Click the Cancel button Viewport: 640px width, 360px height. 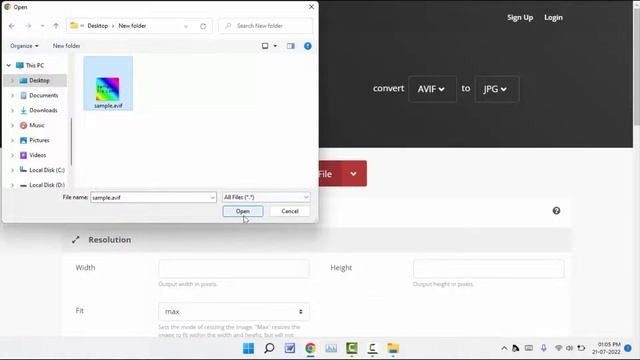(290, 211)
